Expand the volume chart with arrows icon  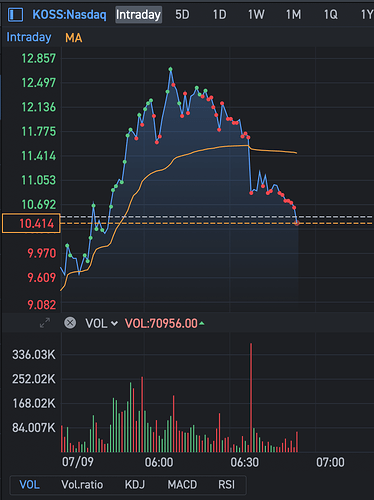(x=45, y=323)
